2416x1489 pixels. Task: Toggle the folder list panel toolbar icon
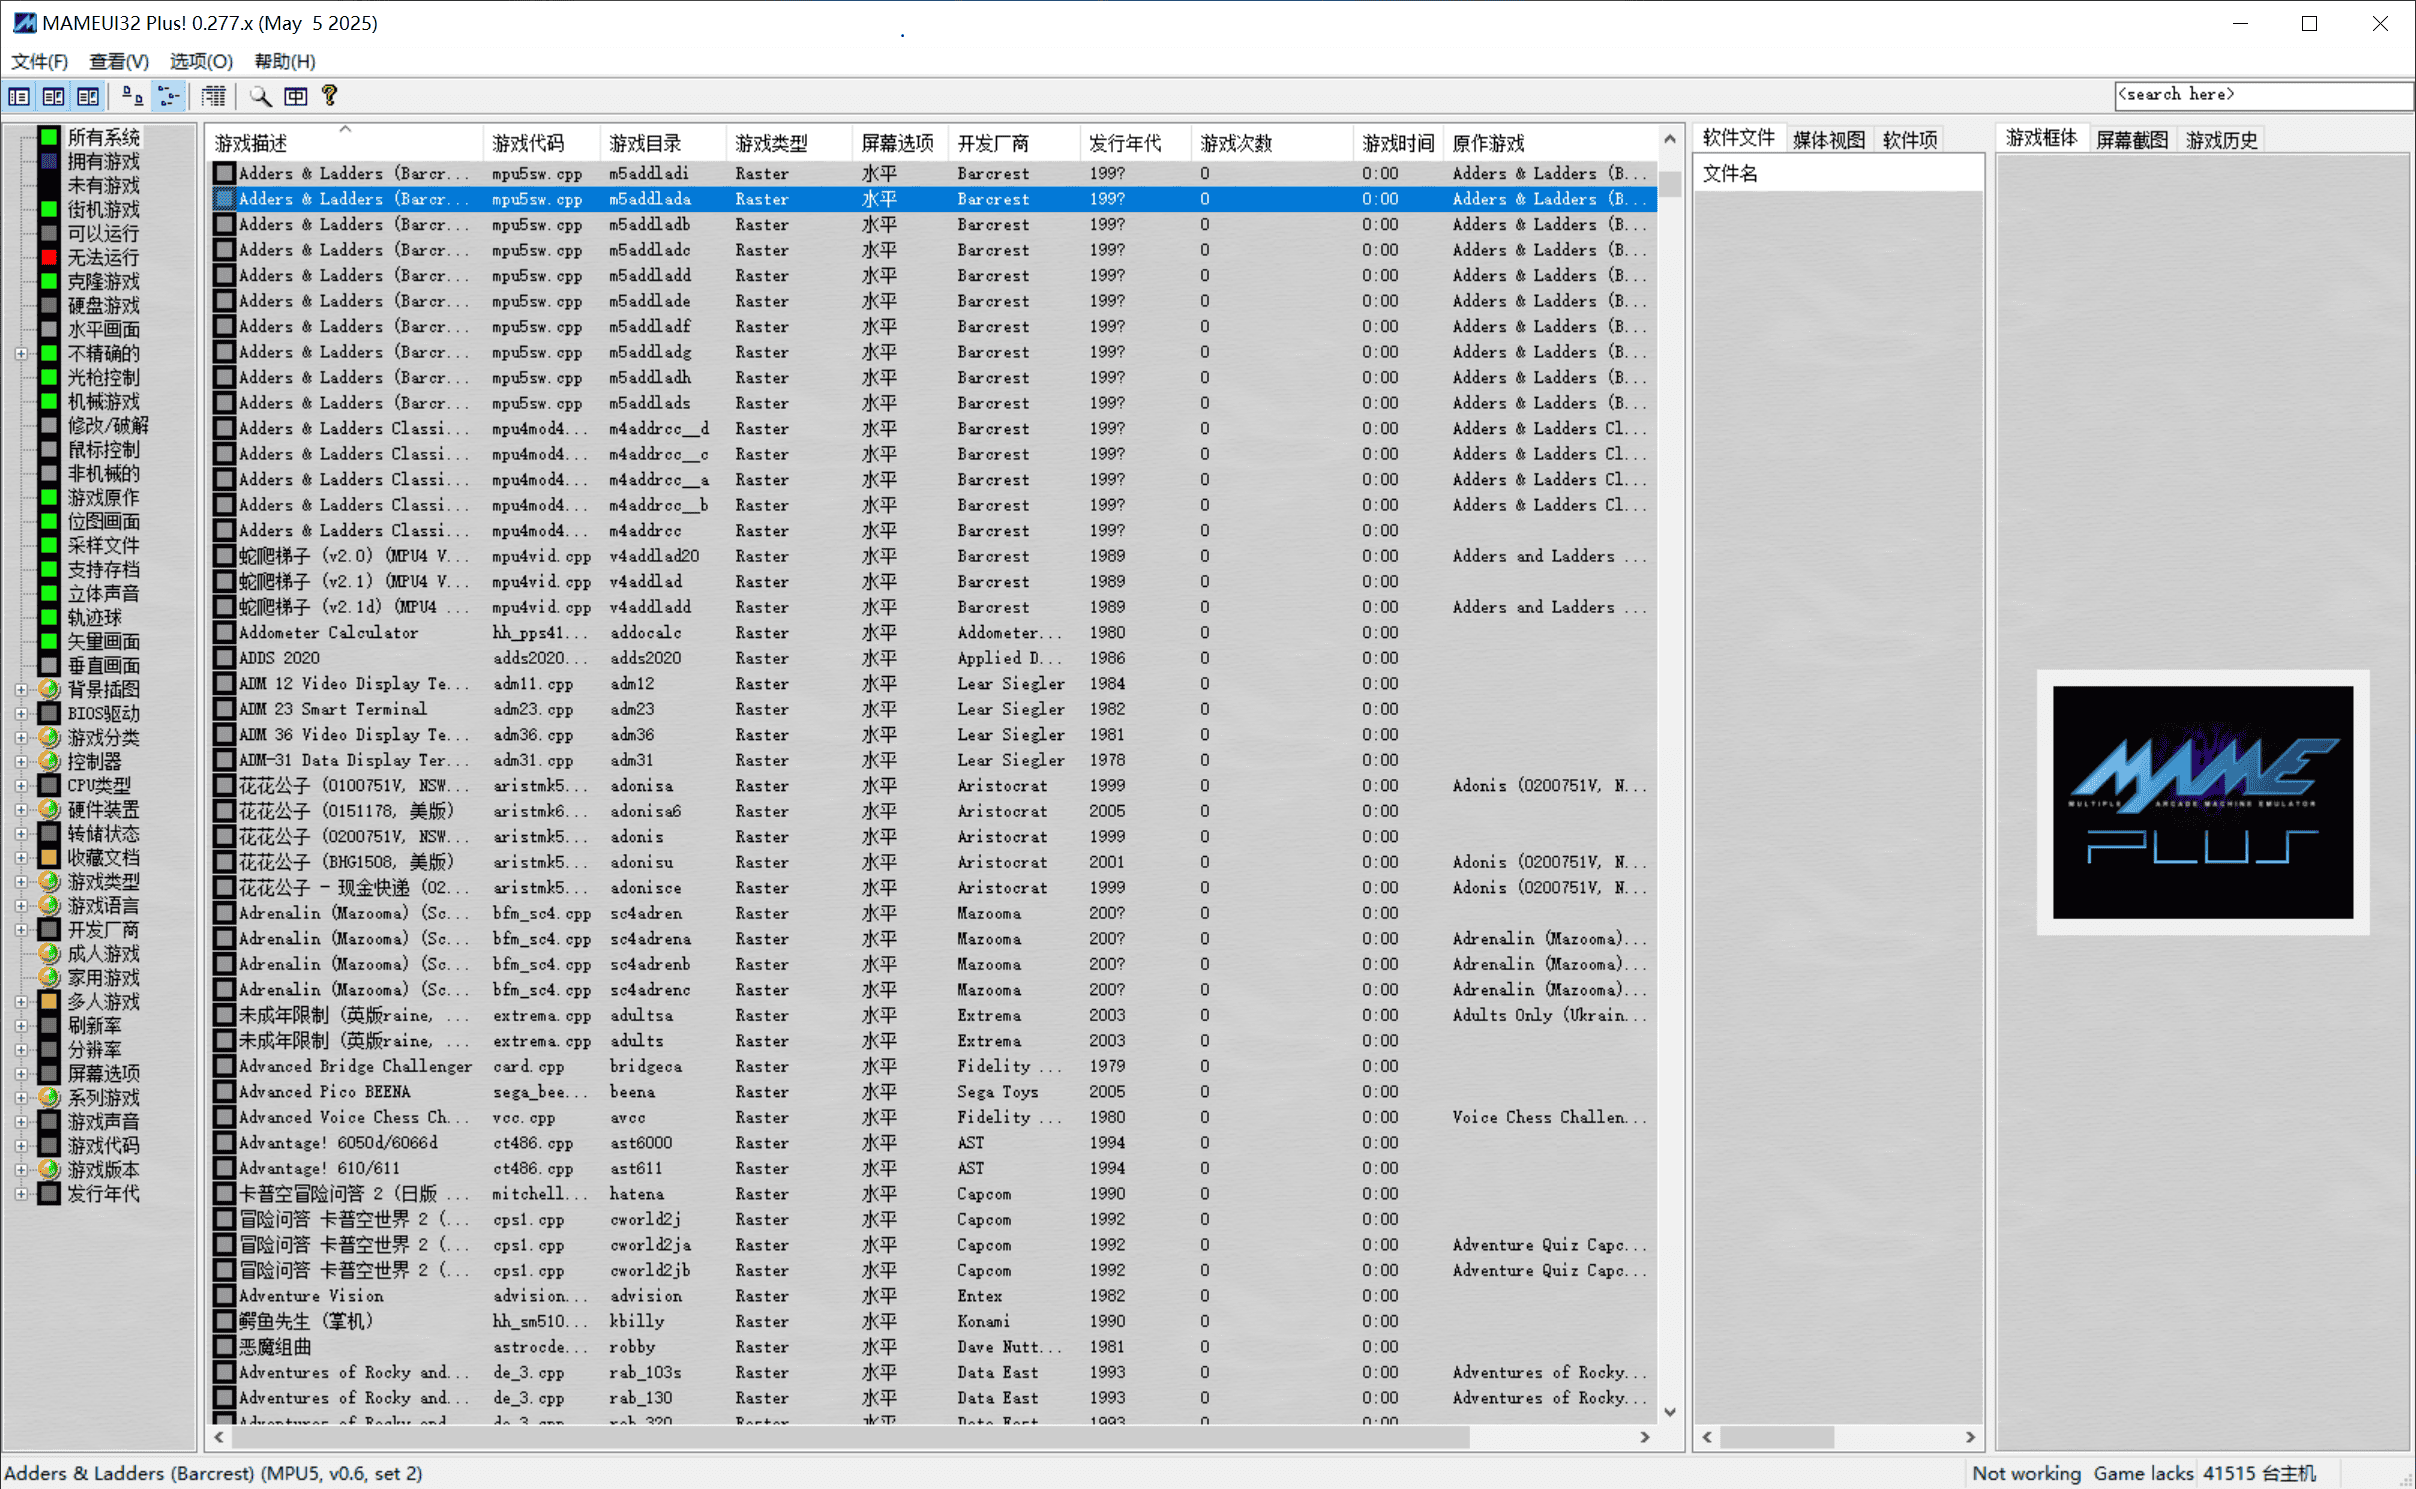[x=19, y=96]
